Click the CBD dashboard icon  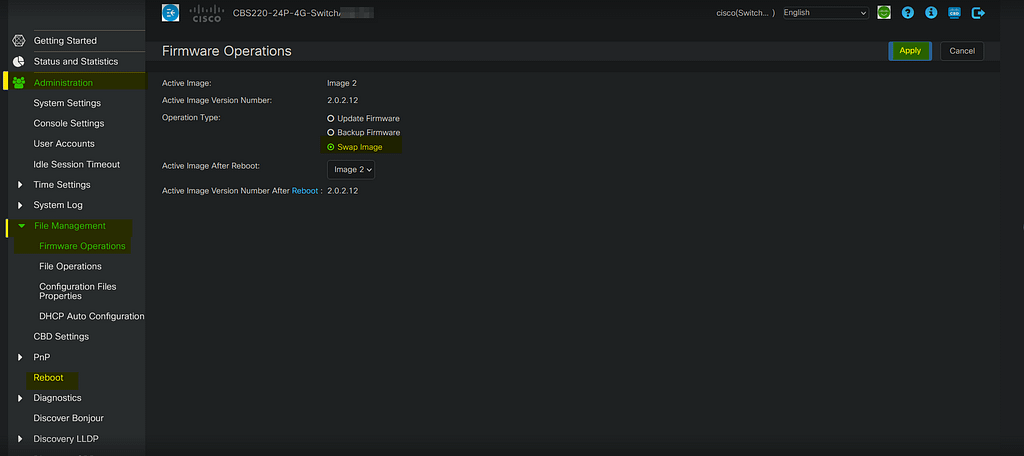954,13
